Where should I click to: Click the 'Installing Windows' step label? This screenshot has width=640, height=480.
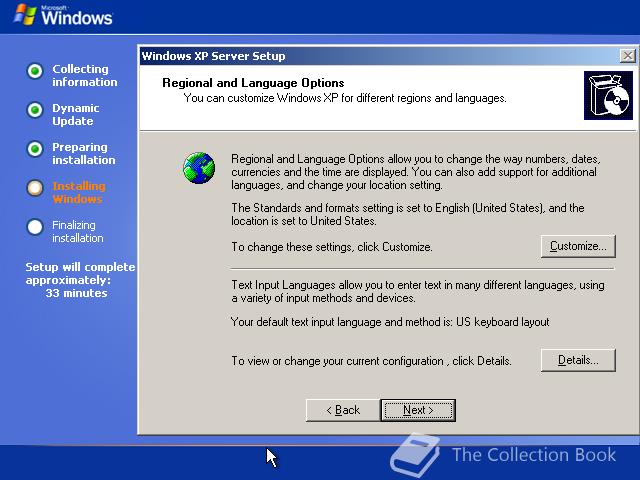tap(79, 193)
